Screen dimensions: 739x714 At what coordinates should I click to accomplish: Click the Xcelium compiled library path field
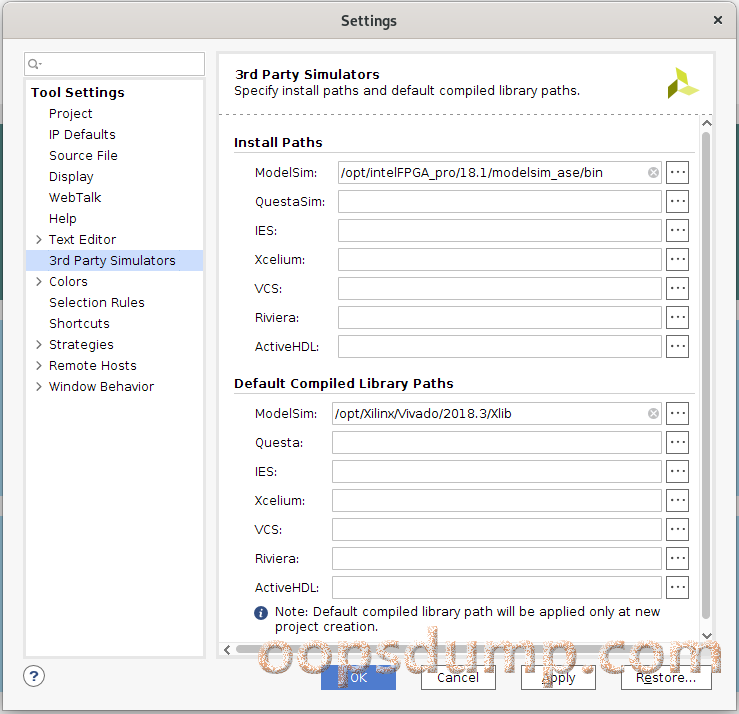pyautogui.click(x=497, y=501)
